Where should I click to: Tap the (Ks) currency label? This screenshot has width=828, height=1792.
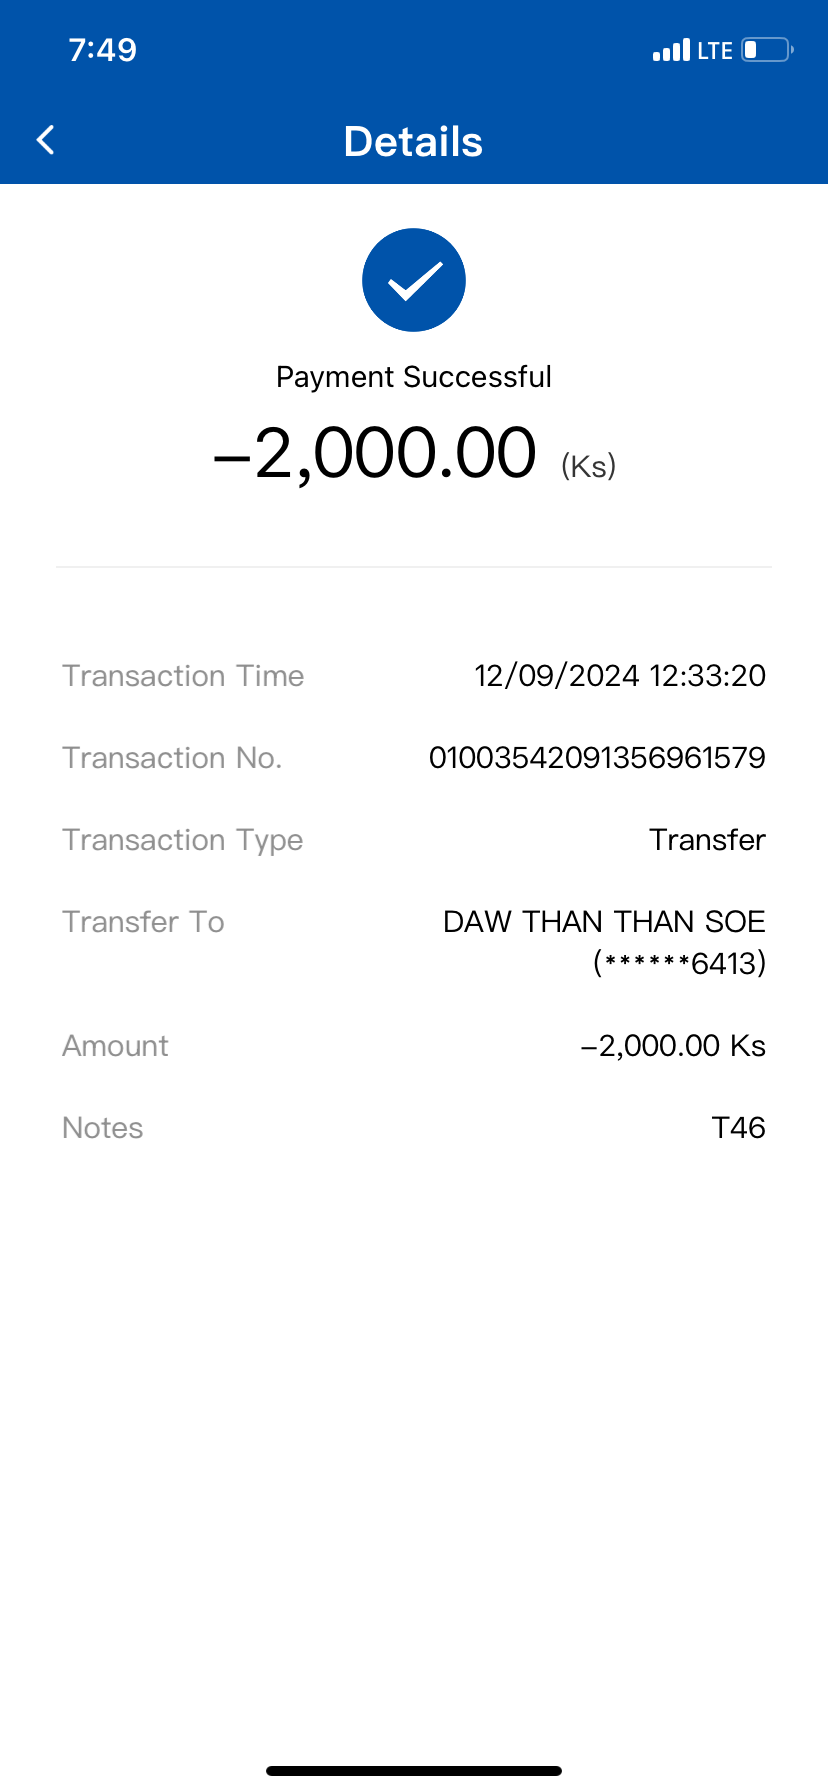point(588,466)
